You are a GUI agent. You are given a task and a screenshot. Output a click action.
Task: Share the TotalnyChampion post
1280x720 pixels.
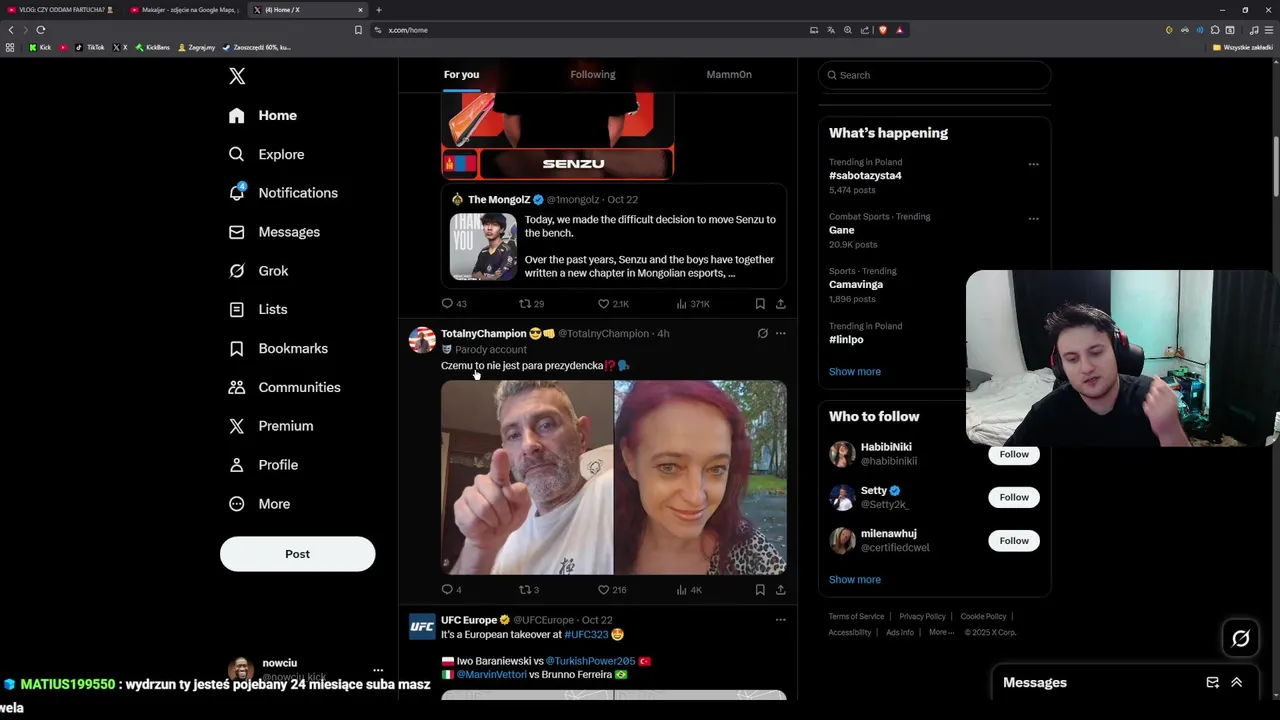[x=780, y=590]
